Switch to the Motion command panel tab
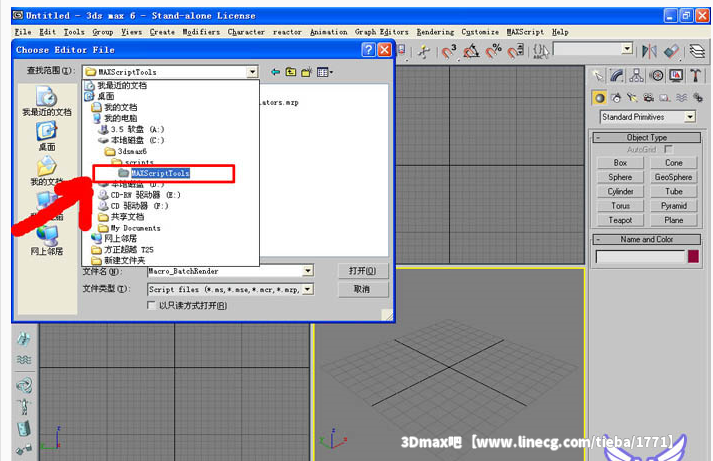 [x=657, y=75]
